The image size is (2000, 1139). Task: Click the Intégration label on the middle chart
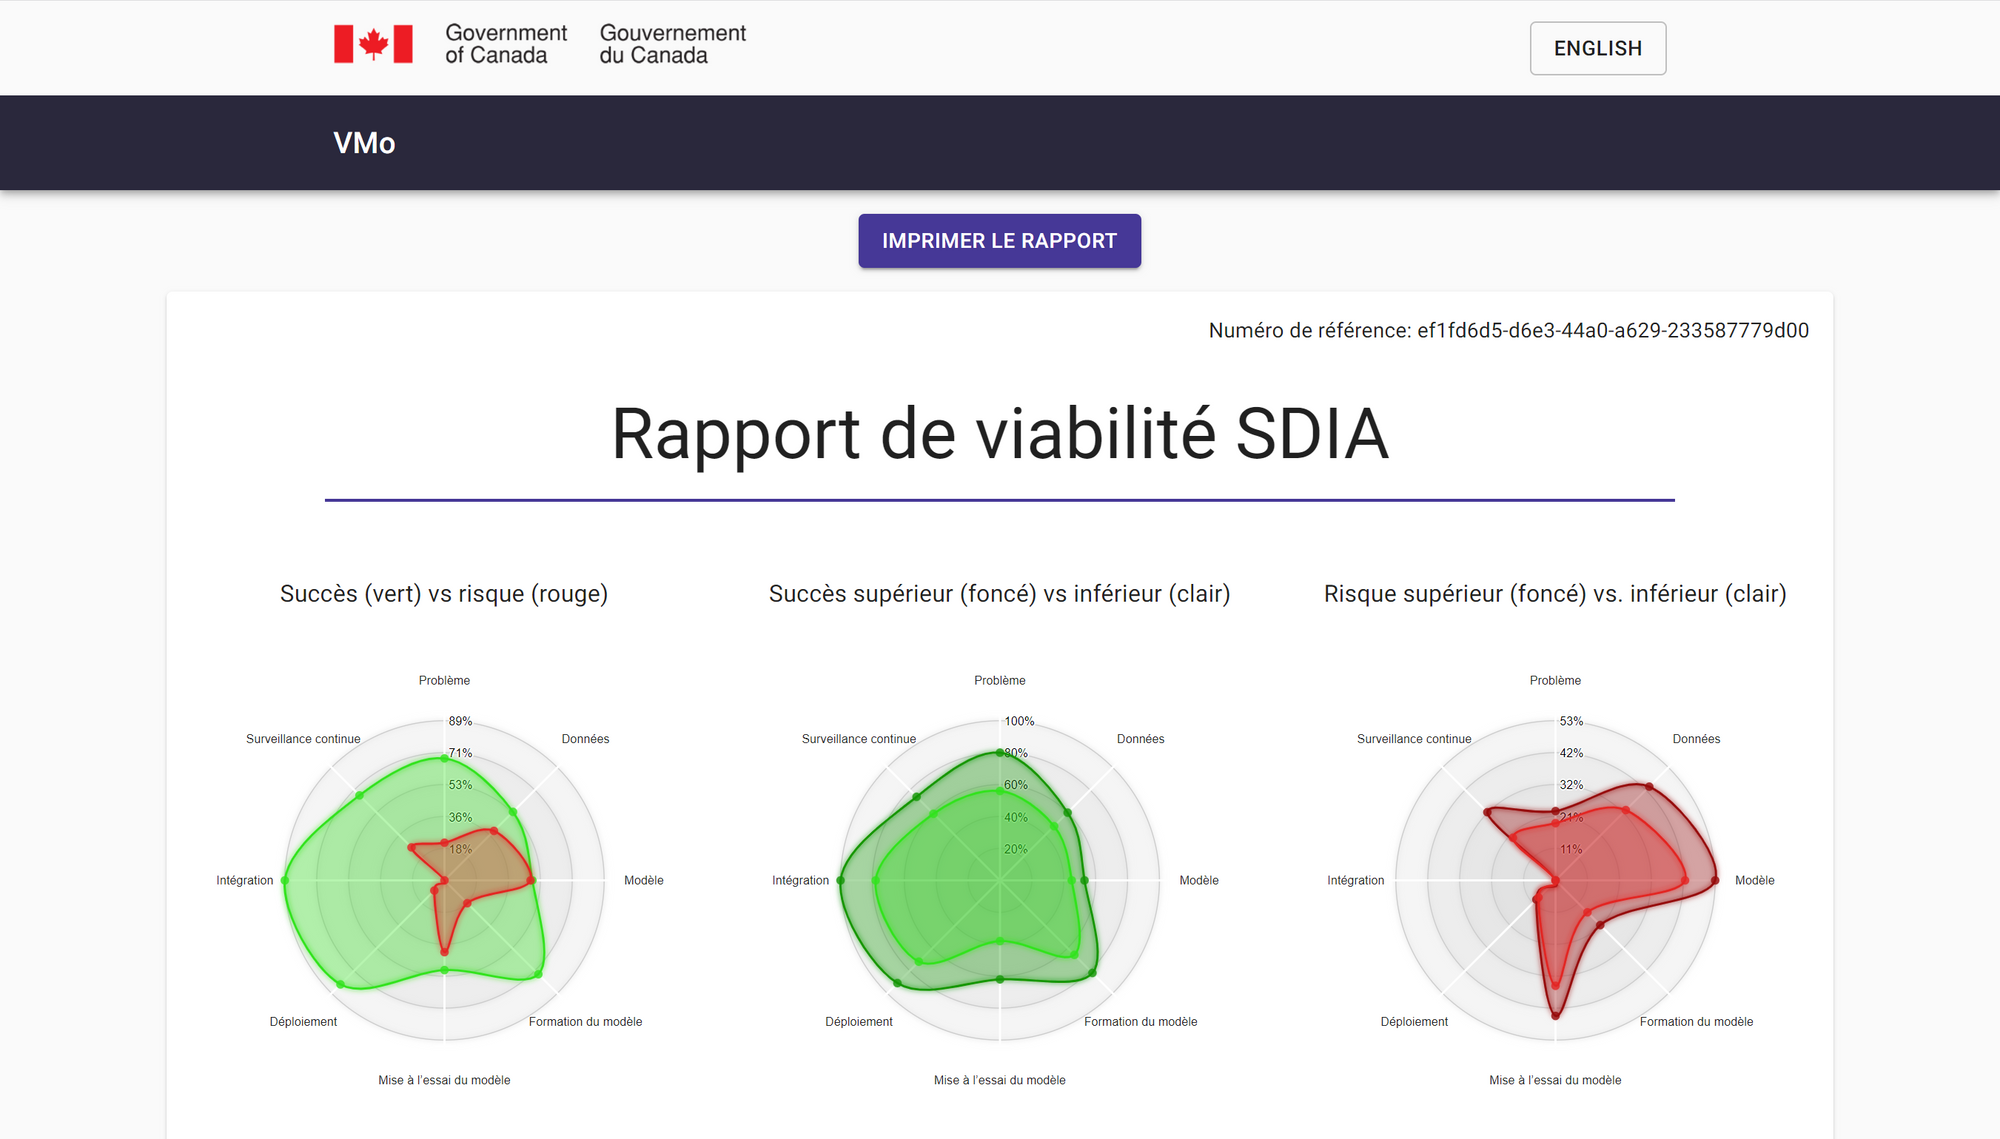coord(800,880)
